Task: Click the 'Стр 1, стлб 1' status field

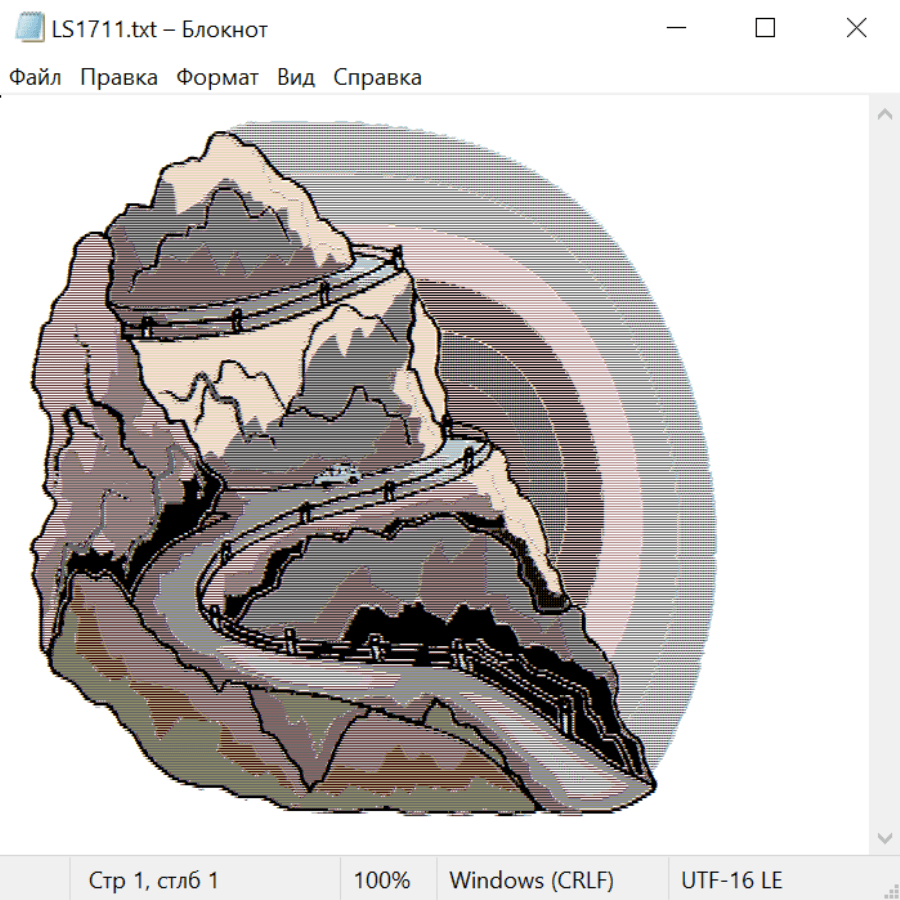Action: coord(153,880)
